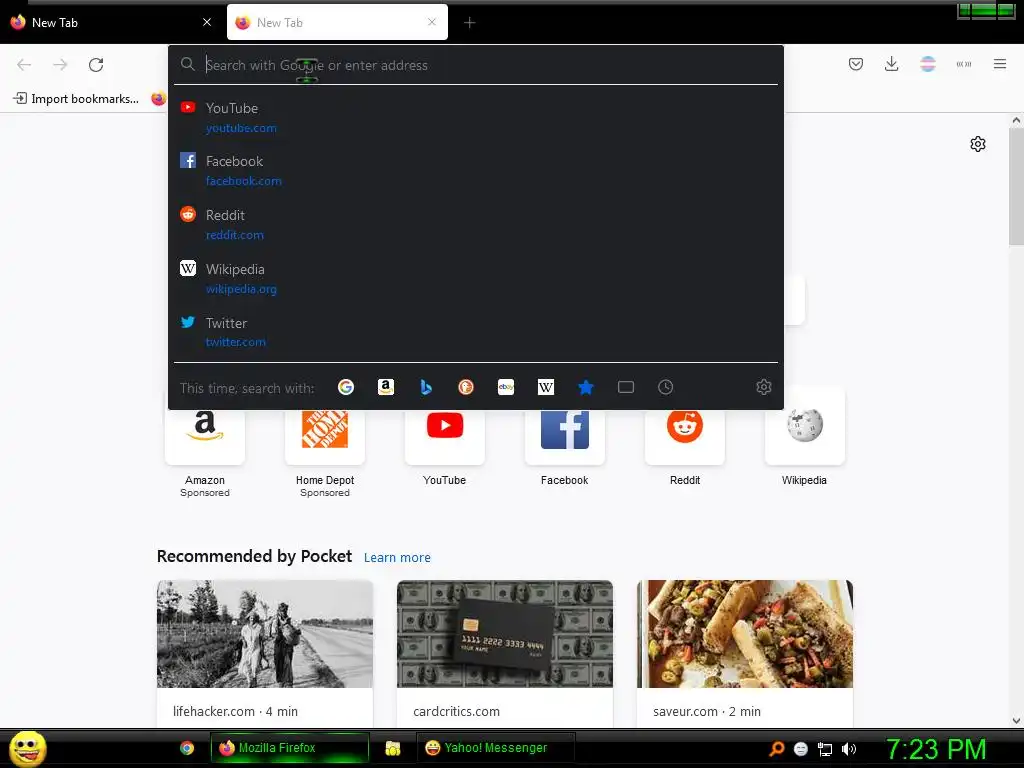Open the Firefox account avatar
This screenshot has width=1024, height=768.
click(927, 64)
